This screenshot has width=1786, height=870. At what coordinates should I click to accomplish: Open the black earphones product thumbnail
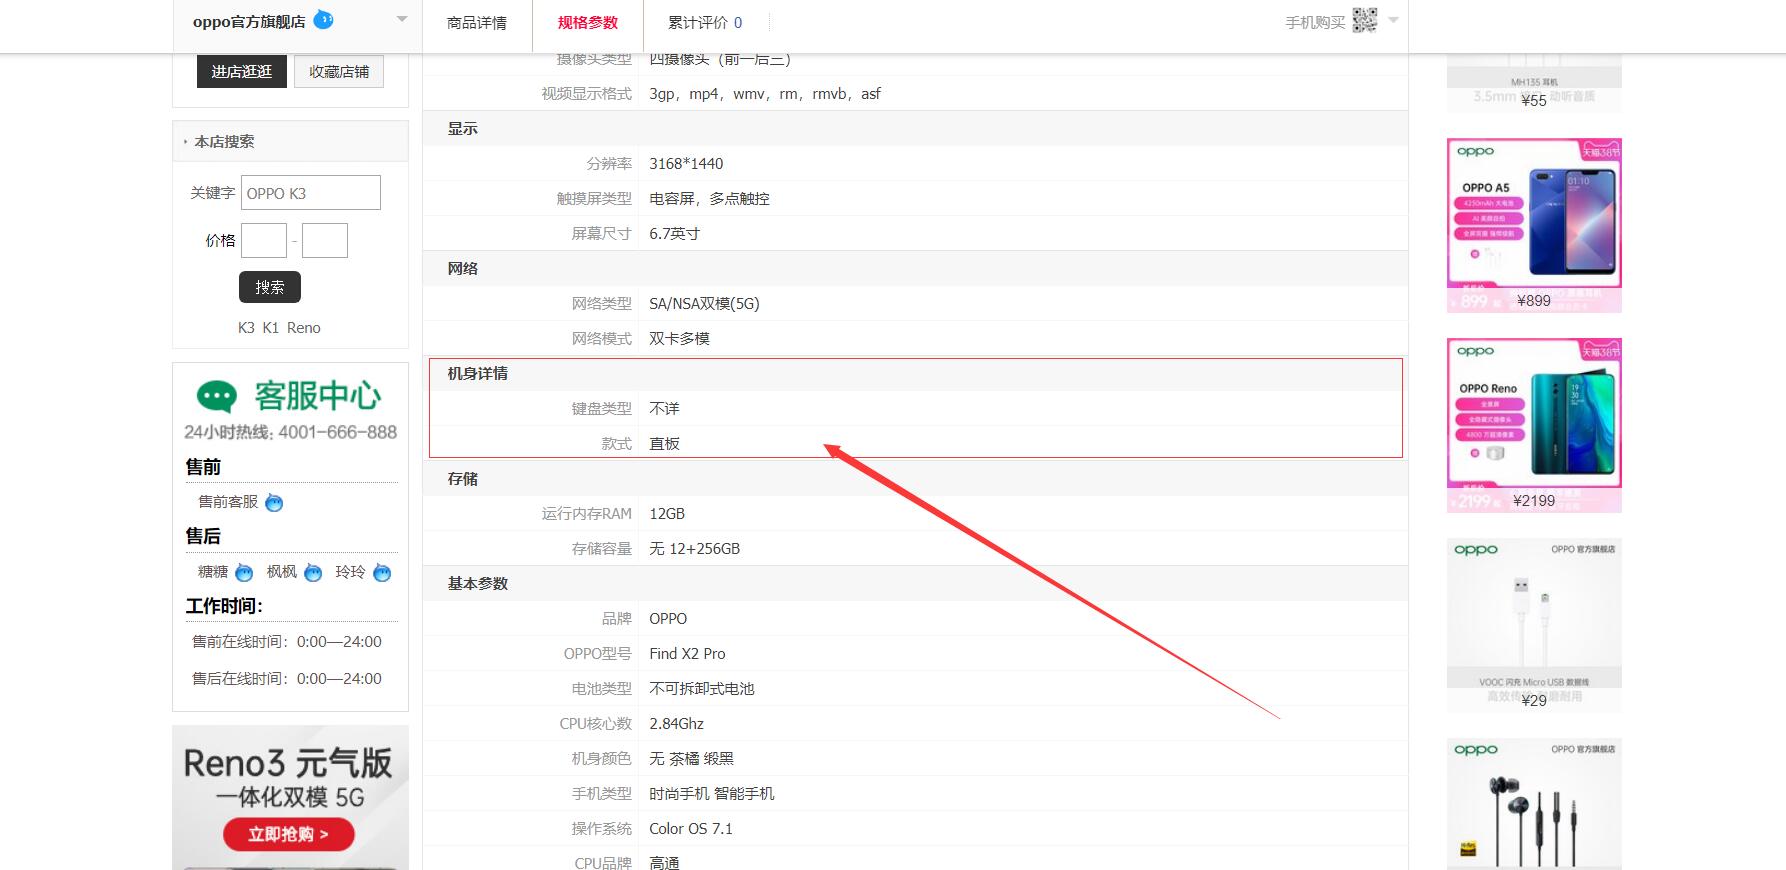(x=1534, y=804)
